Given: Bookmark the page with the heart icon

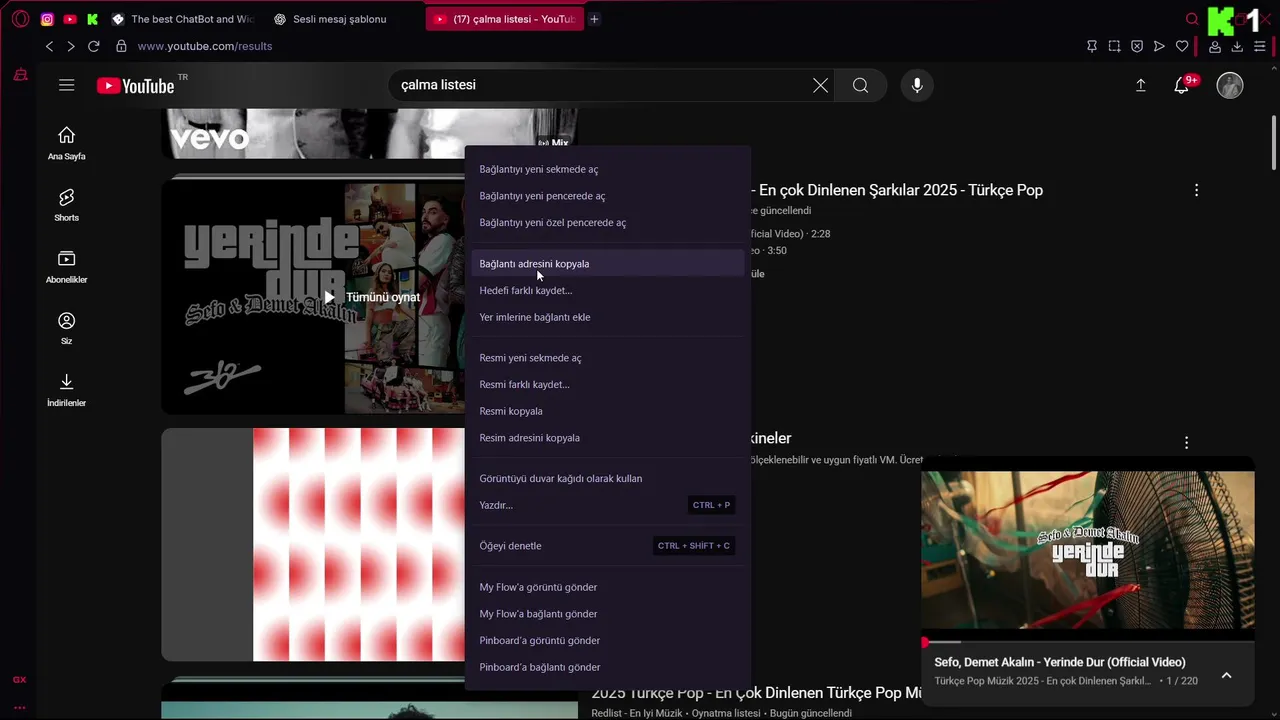Looking at the screenshot, I should click(1182, 46).
